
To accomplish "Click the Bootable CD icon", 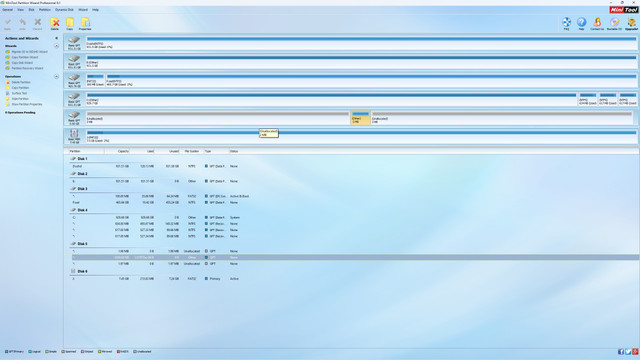I will pyautogui.click(x=614, y=24).
